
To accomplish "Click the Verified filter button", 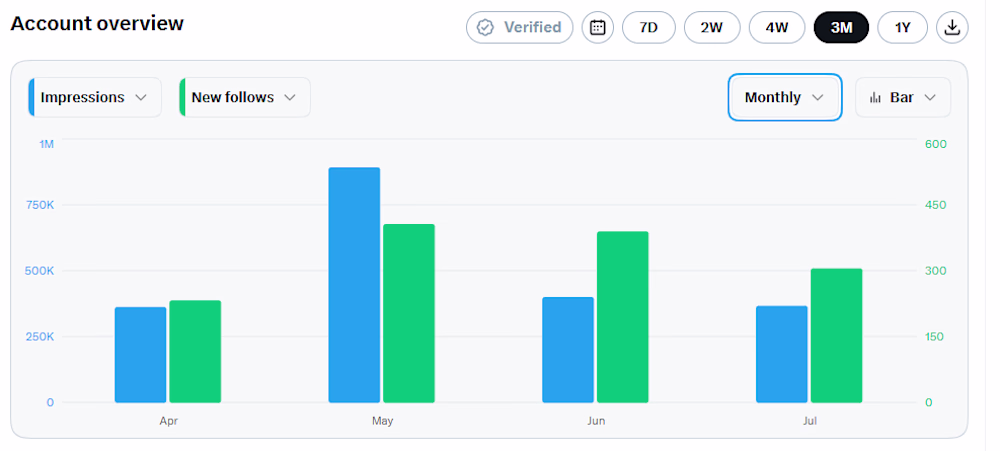I will [520, 27].
